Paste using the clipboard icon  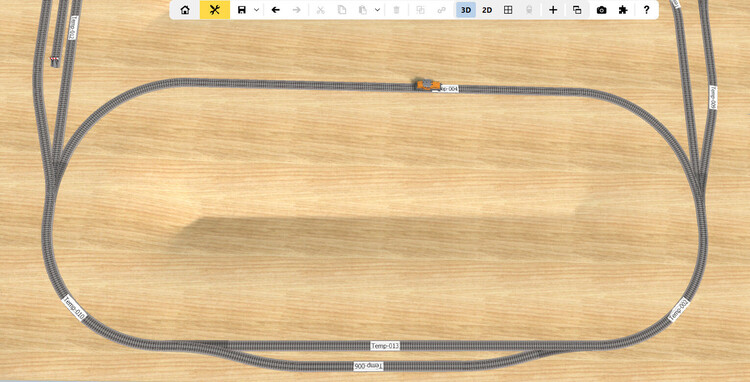363,10
